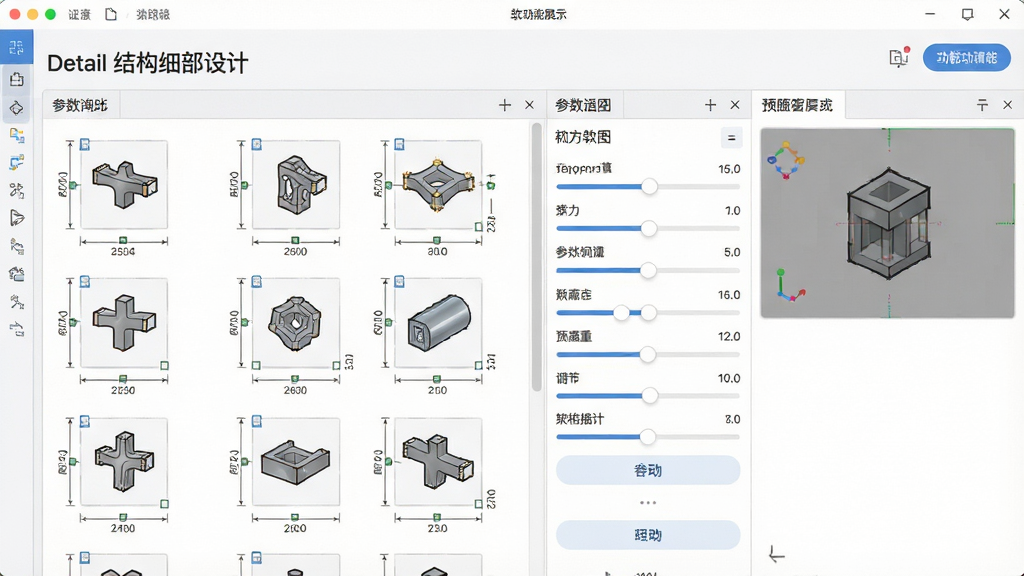Click the 'Detail 结构细部设计' heading
This screenshot has height=576, width=1024.
point(148,63)
